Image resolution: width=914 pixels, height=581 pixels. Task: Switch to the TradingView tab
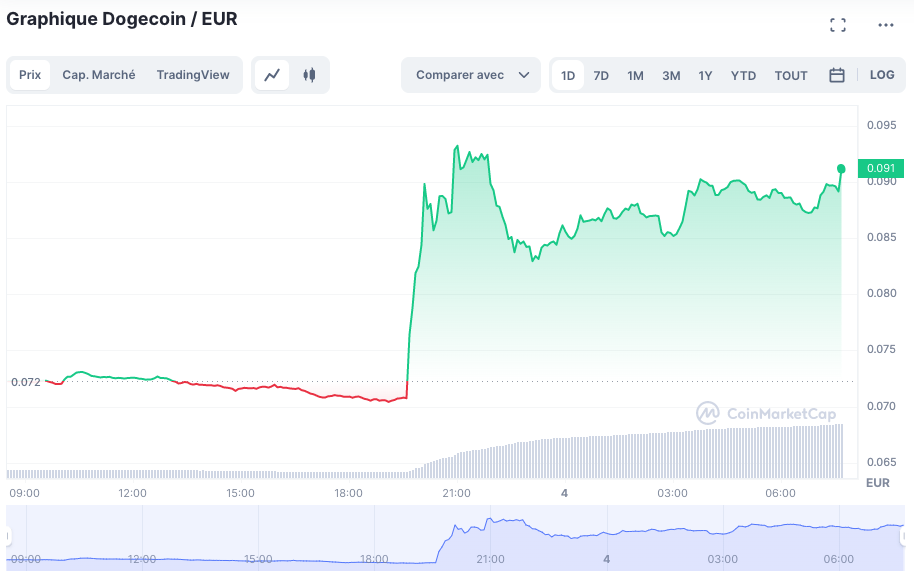pos(193,75)
